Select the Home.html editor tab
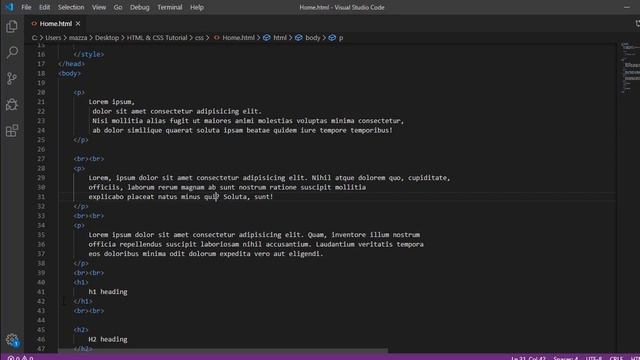Screen dimensions: 640x360 tap(56, 24)
